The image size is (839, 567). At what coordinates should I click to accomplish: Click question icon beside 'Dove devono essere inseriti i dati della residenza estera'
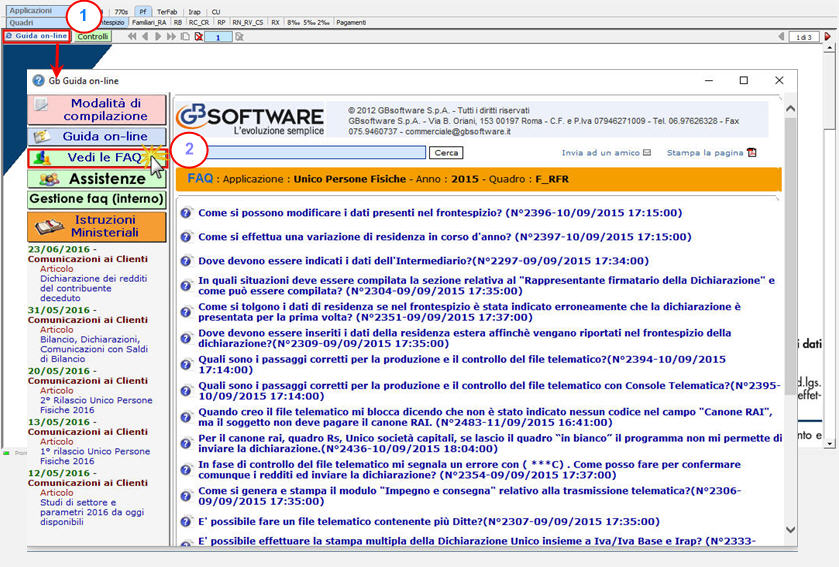(186, 338)
